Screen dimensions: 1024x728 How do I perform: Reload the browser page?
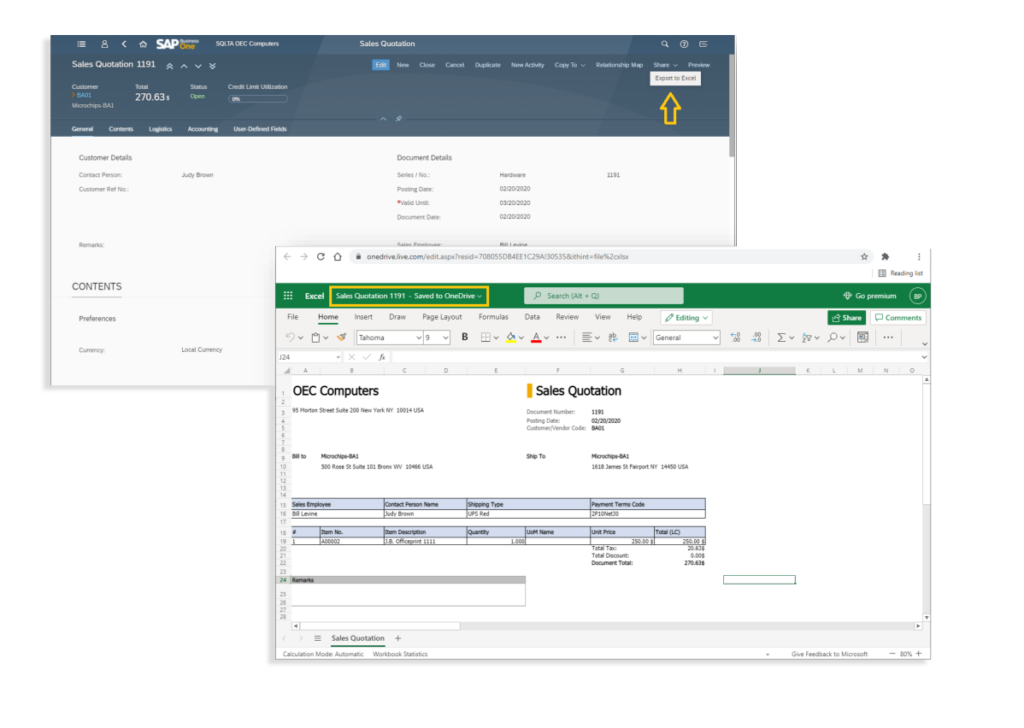(x=321, y=256)
